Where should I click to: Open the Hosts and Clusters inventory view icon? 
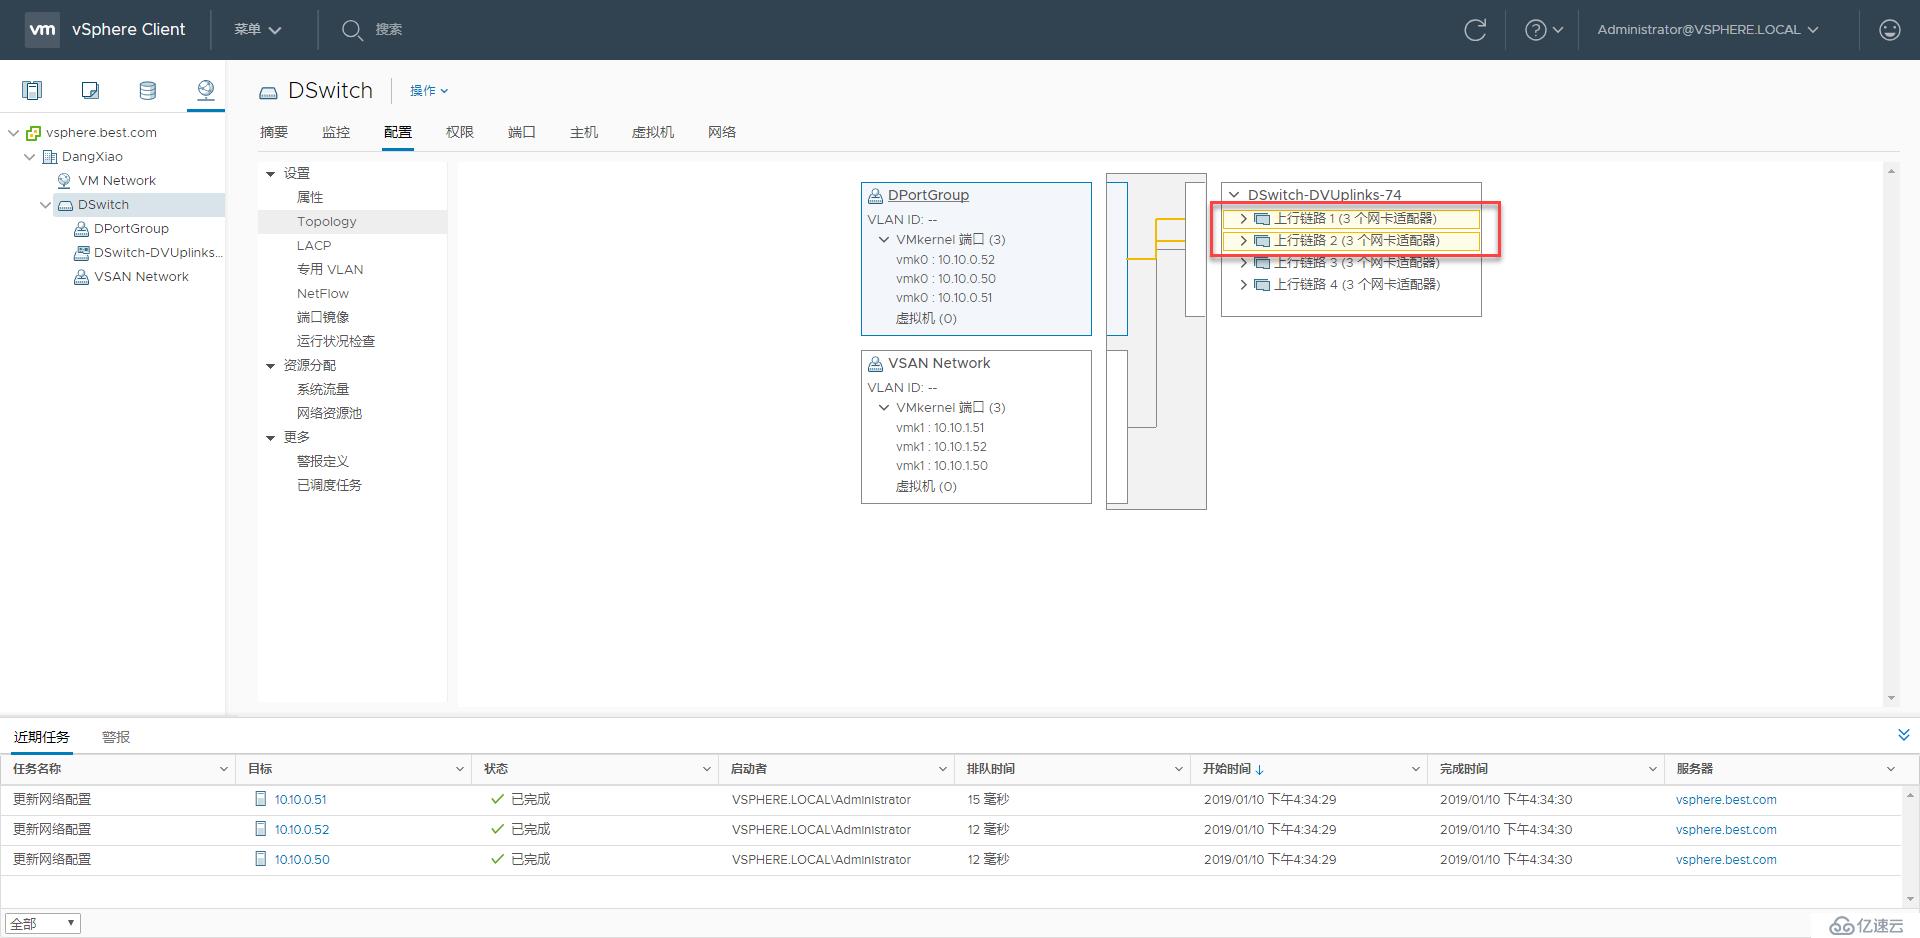click(x=32, y=91)
